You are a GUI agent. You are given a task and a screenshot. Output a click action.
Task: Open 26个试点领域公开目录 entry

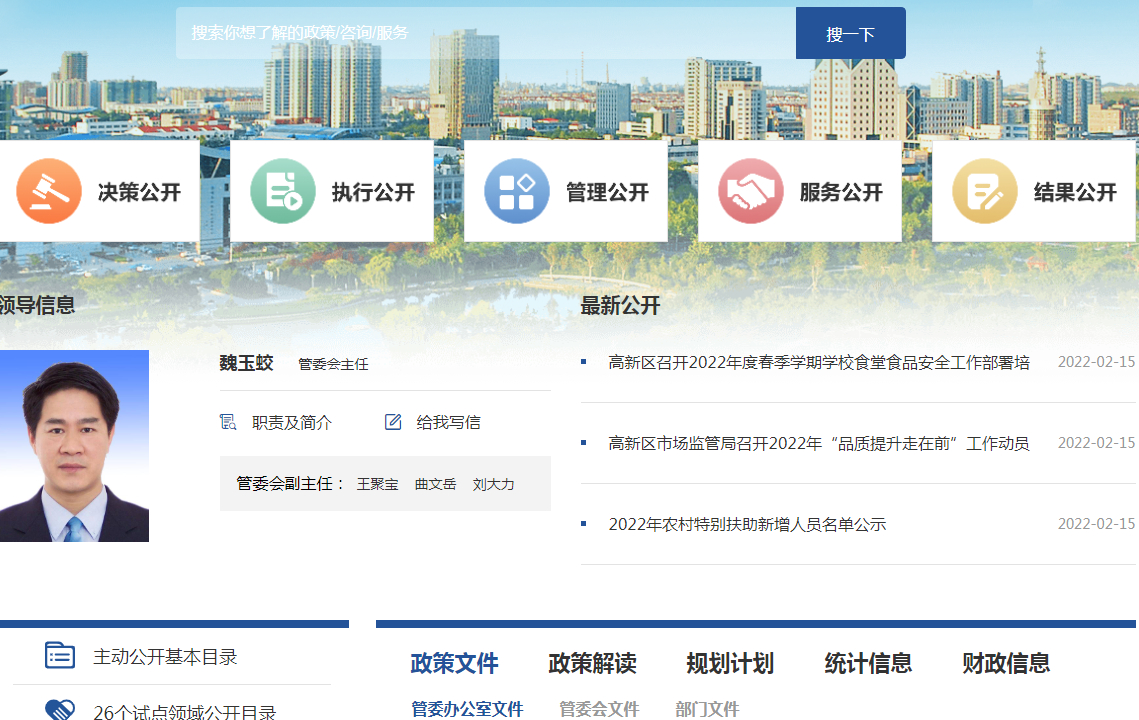pyautogui.click(x=185, y=712)
